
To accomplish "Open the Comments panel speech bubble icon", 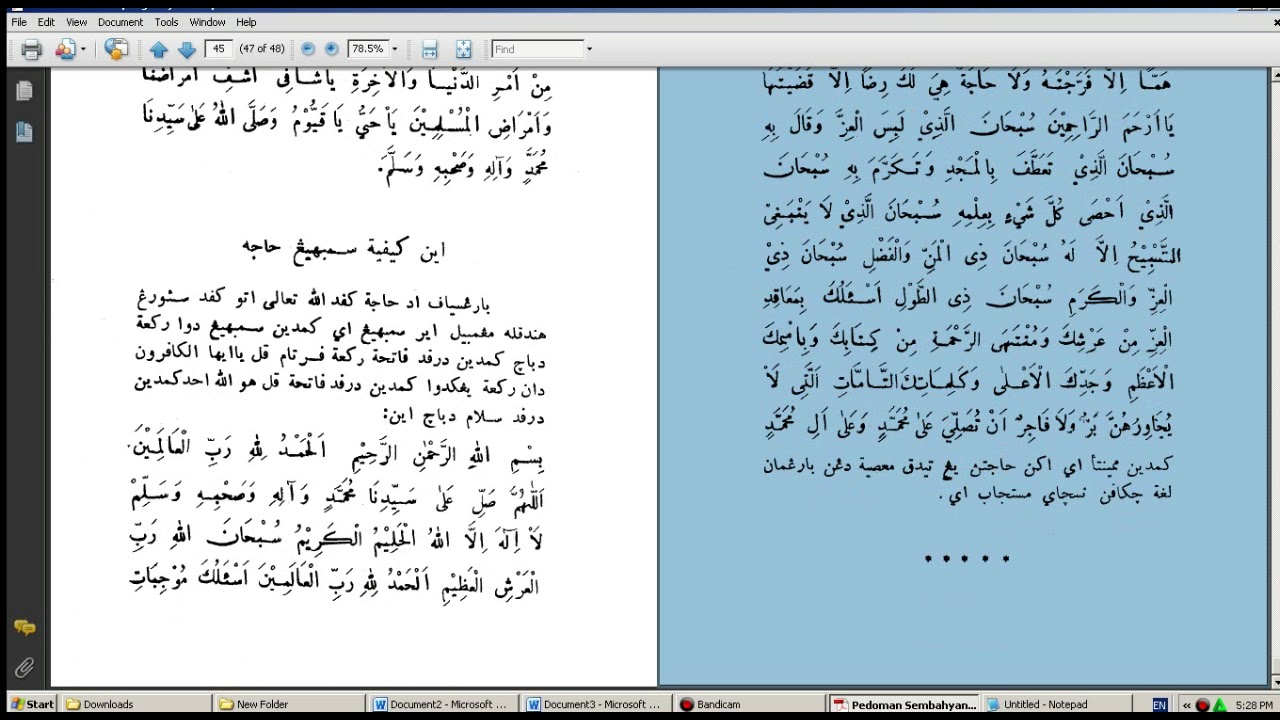I will [x=24, y=628].
